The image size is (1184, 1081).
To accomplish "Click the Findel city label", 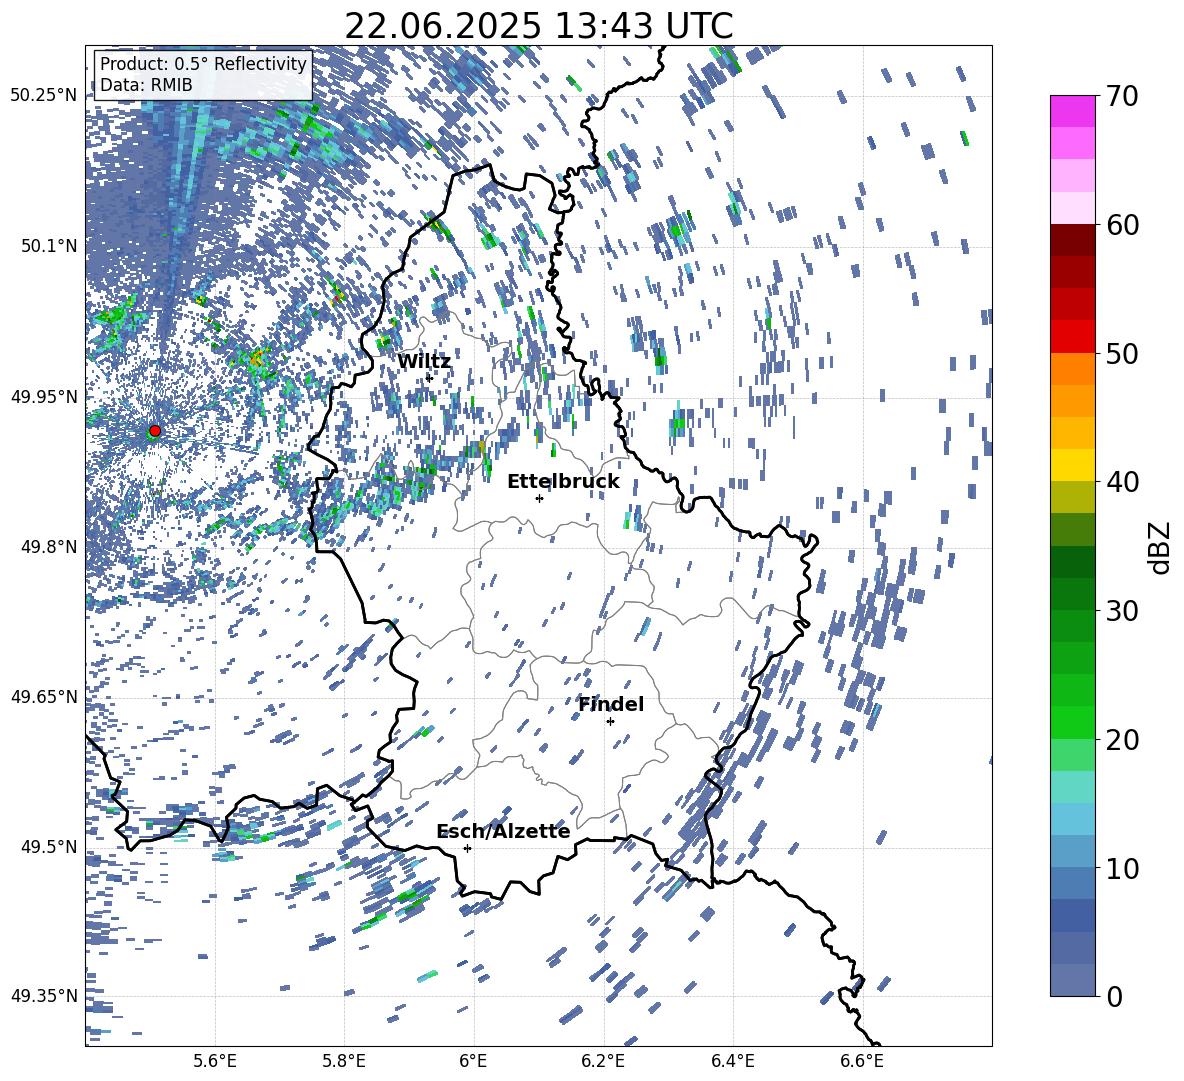I will [x=611, y=704].
